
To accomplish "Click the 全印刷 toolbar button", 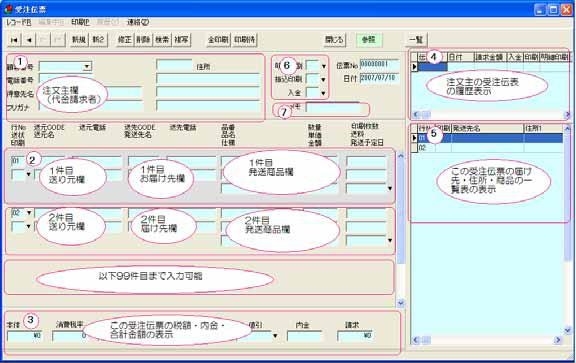I will pyautogui.click(x=219, y=40).
